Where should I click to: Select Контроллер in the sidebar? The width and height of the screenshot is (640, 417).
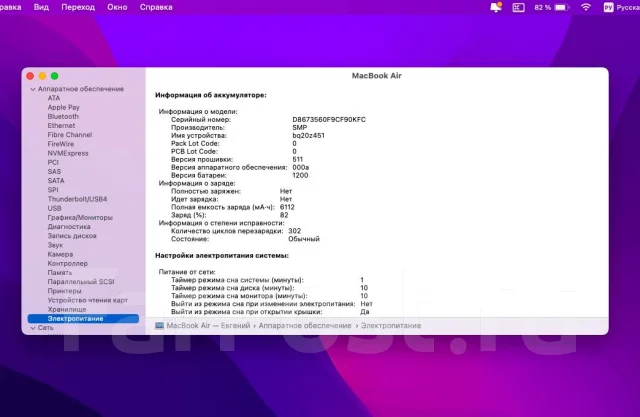pos(67,264)
